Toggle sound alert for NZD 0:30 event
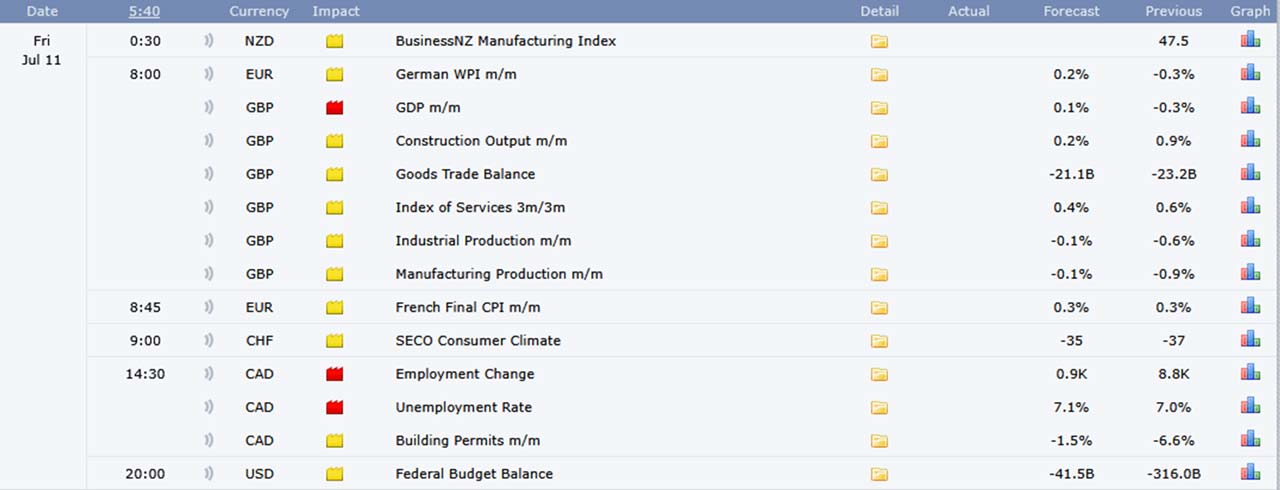 (x=209, y=41)
